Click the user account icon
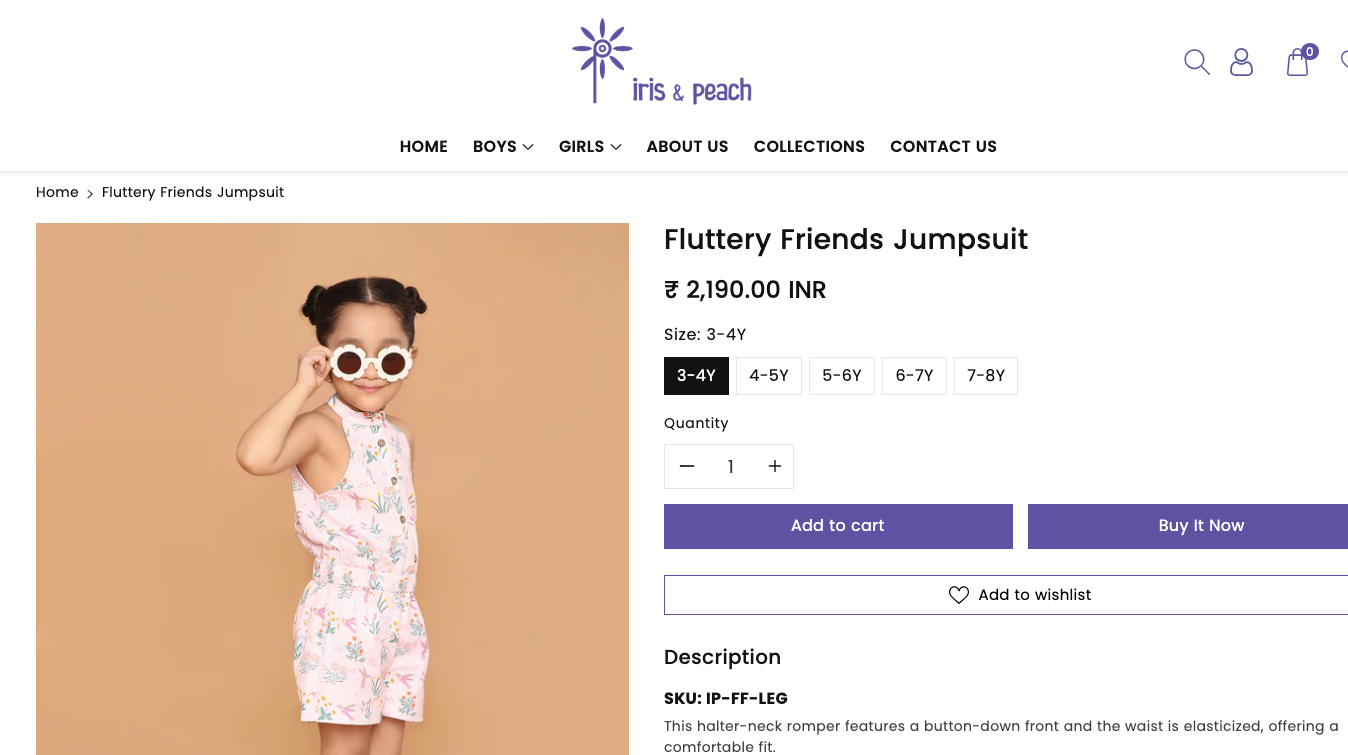 pyautogui.click(x=1241, y=62)
